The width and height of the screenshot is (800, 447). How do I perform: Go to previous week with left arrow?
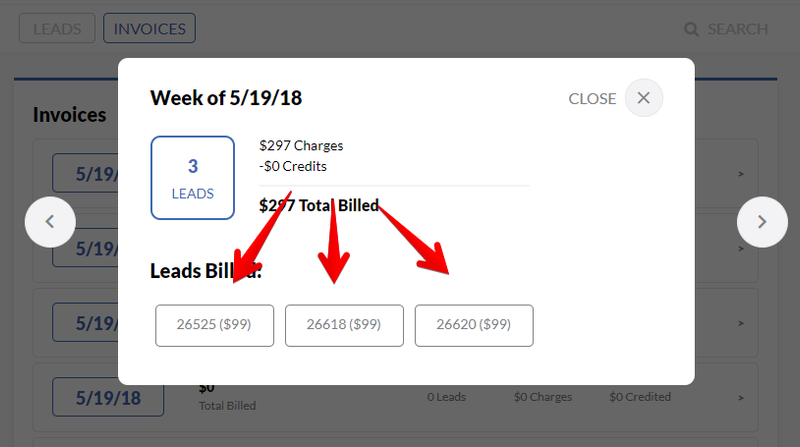click(50, 222)
